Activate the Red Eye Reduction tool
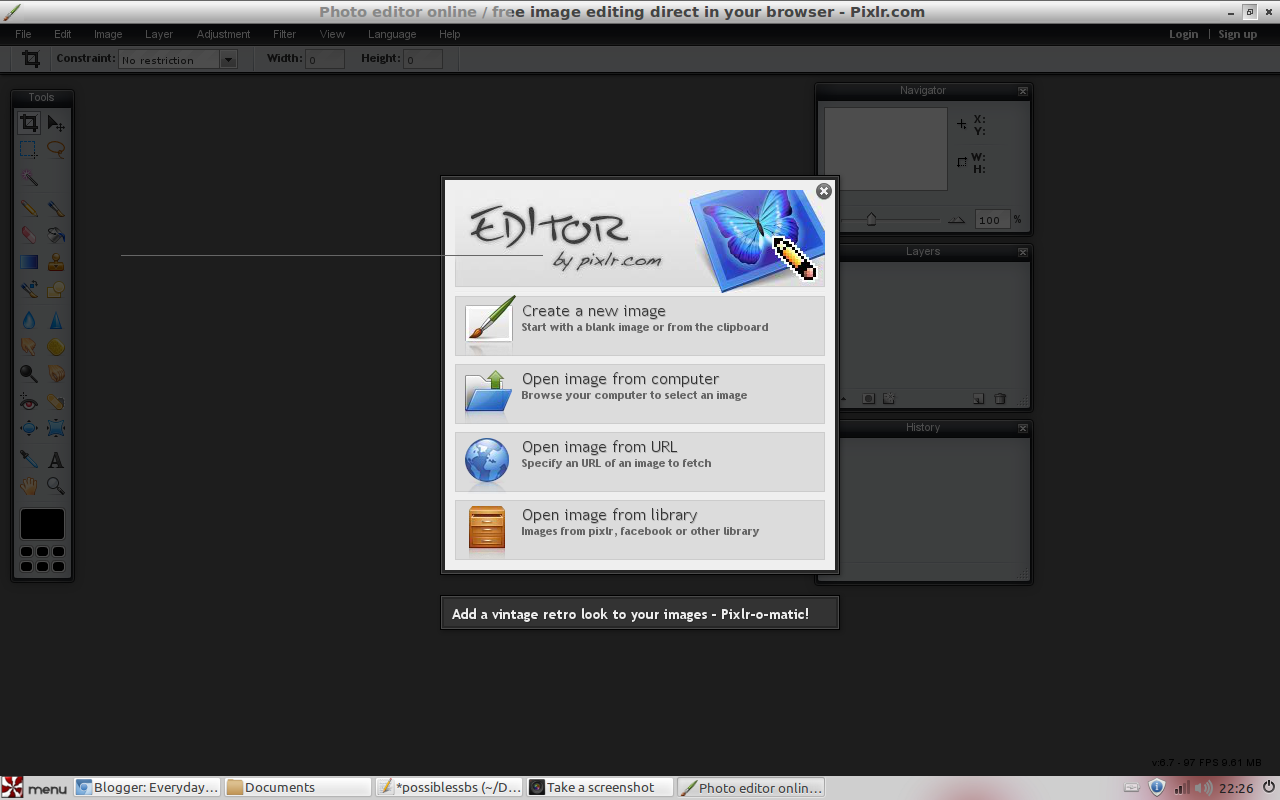Screen dimensions: 1280x800 [29, 402]
